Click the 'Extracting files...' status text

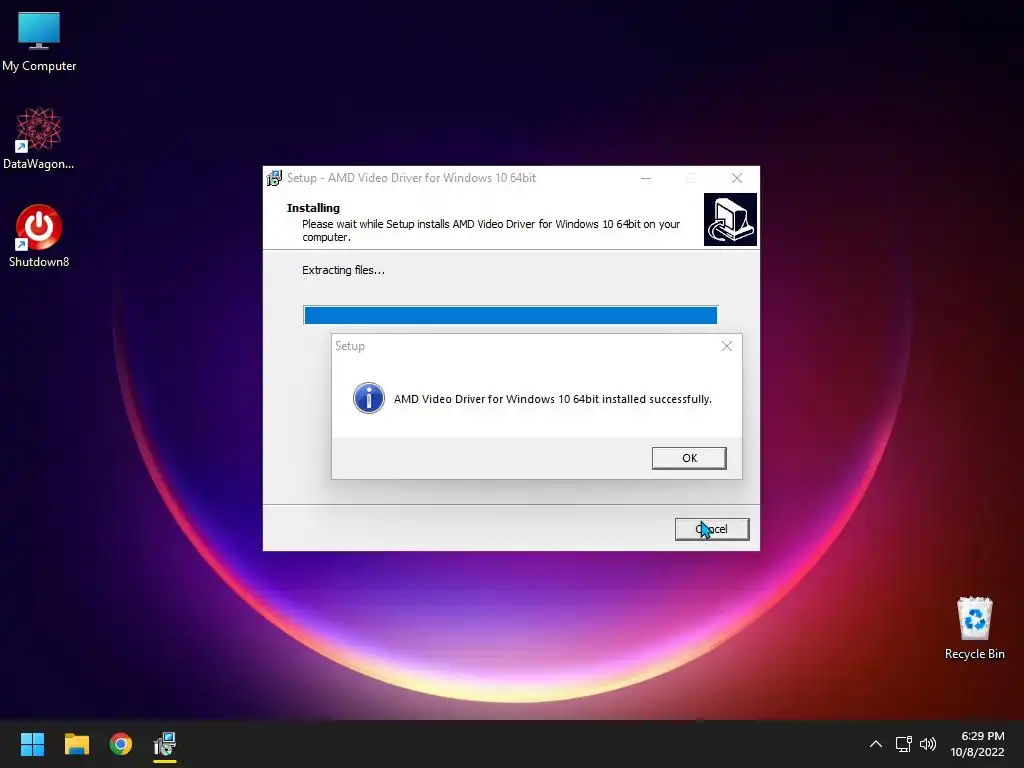(x=344, y=270)
